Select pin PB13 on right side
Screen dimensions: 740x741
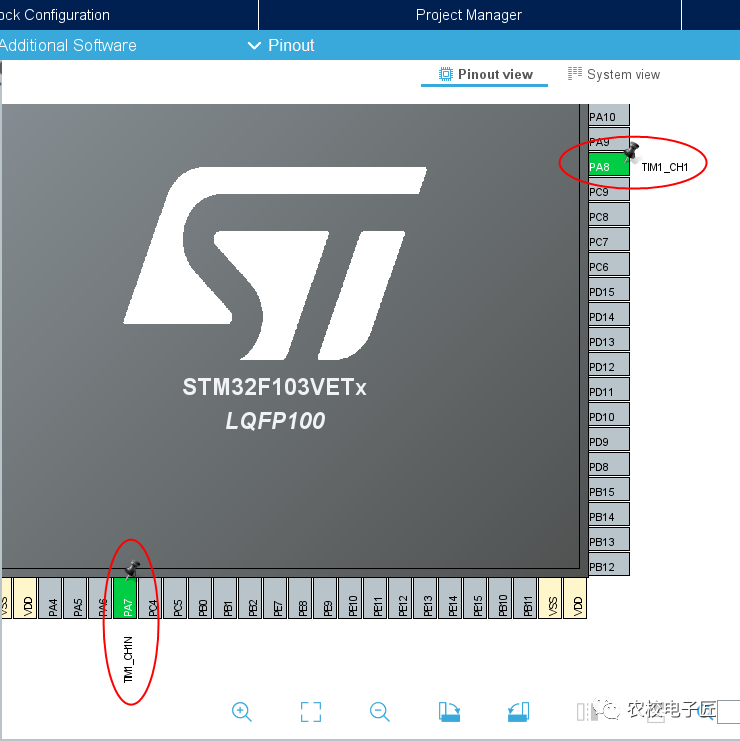click(x=609, y=540)
